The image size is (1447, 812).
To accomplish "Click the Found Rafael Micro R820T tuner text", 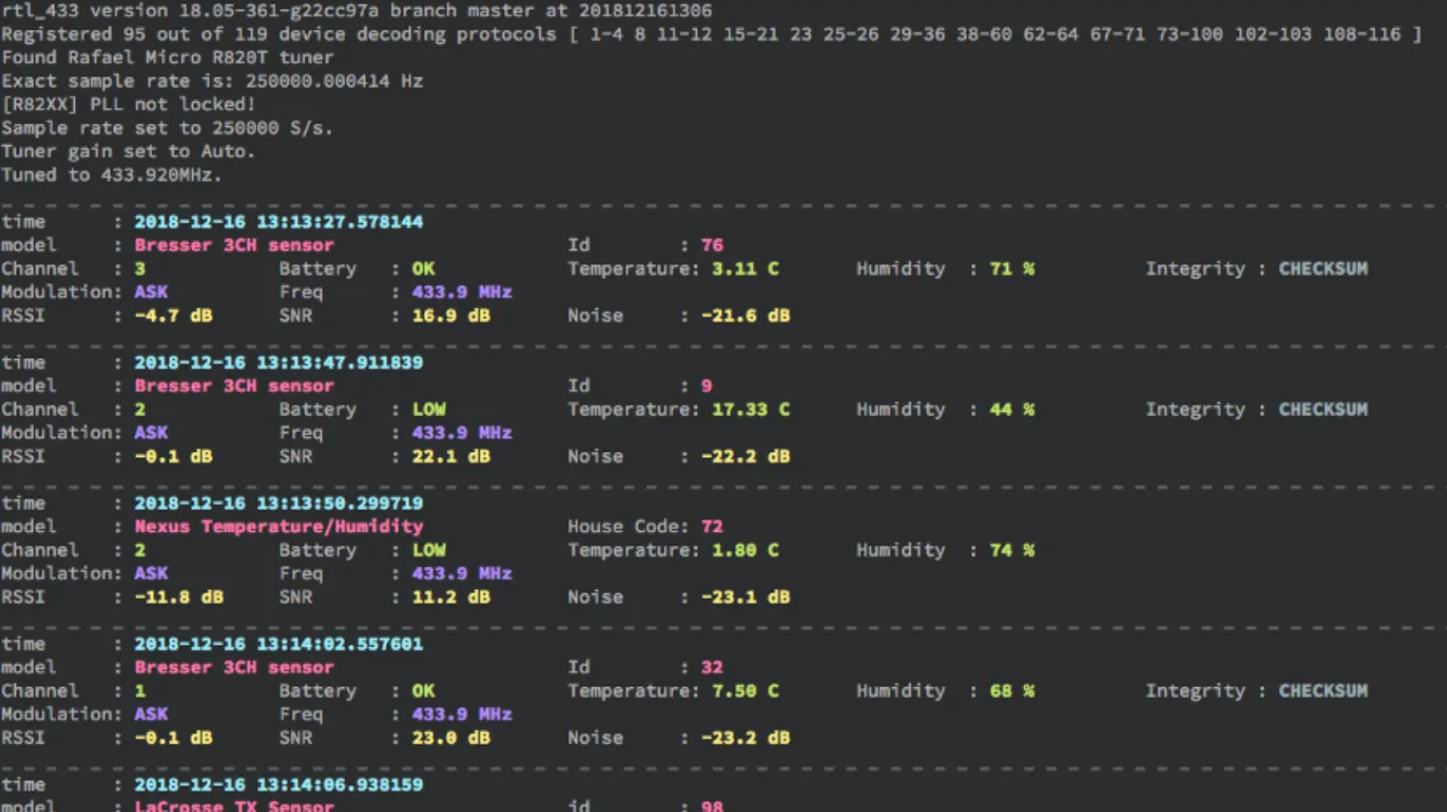I will [x=167, y=57].
